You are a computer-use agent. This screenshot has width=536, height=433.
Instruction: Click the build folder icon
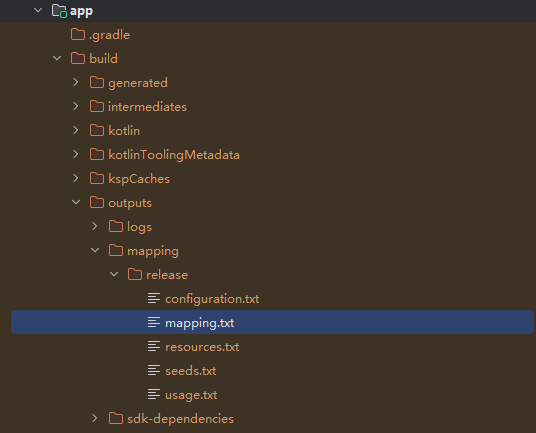point(78,58)
